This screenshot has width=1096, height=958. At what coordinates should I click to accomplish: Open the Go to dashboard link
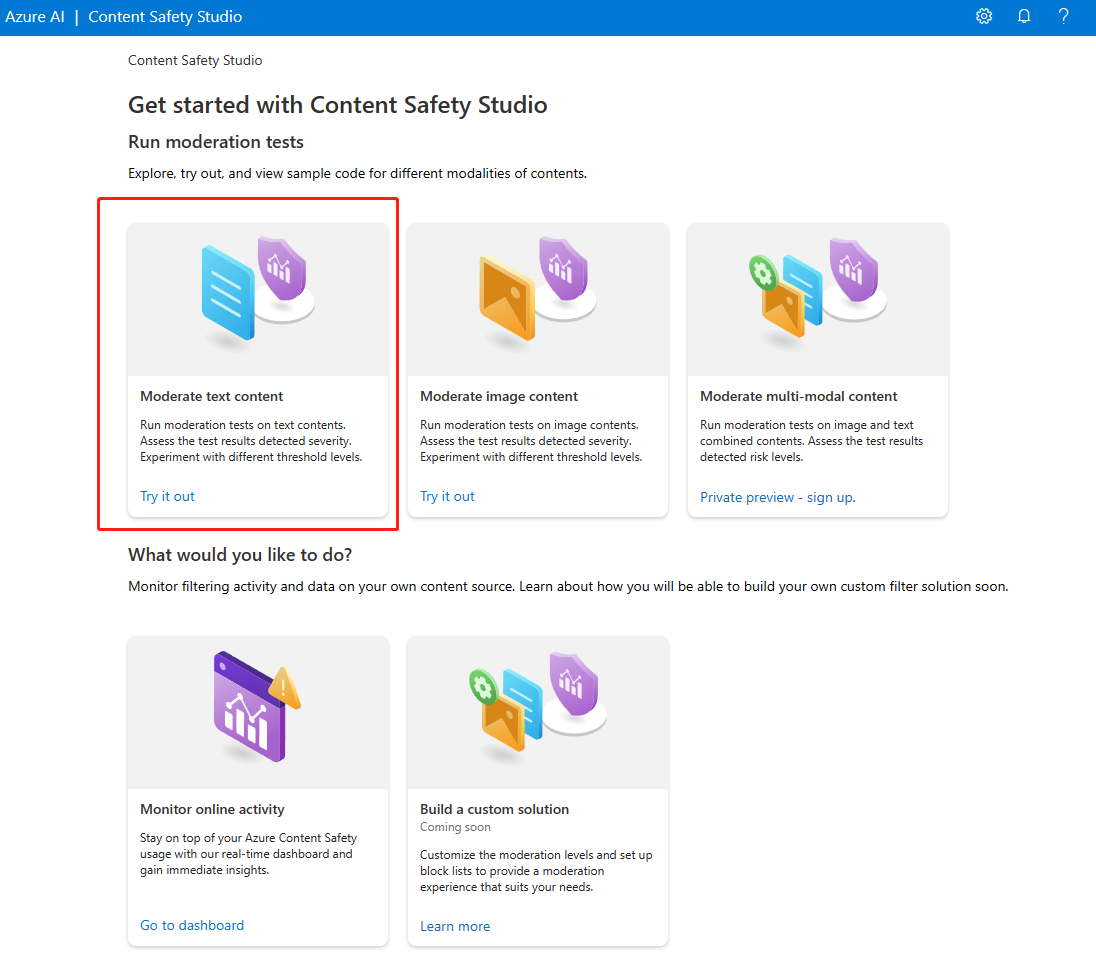tap(192, 925)
